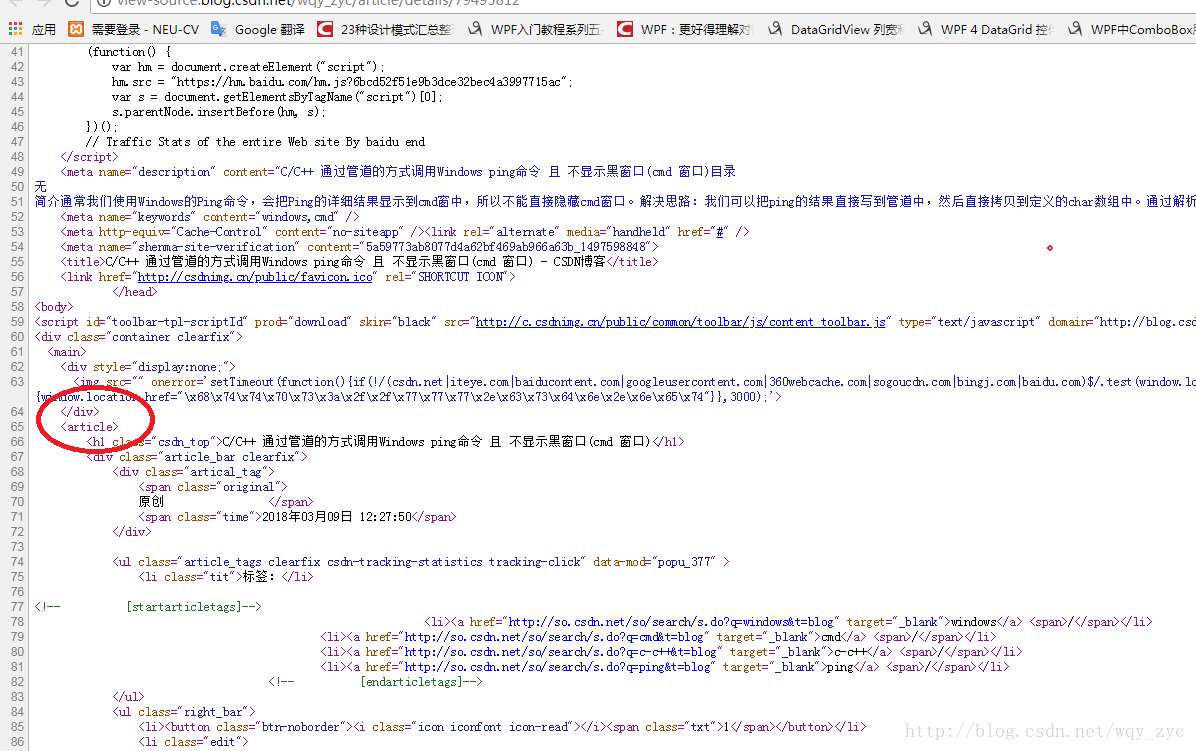Open the 23种设计模式汇总整 bookmark
Viewport: 1196px width, 751px height.
(x=384, y=29)
